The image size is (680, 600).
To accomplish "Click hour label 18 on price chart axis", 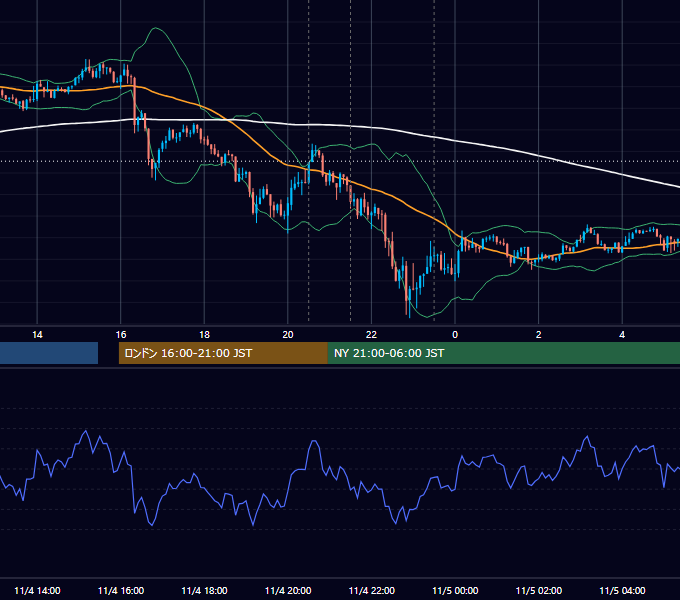I will pos(204,335).
